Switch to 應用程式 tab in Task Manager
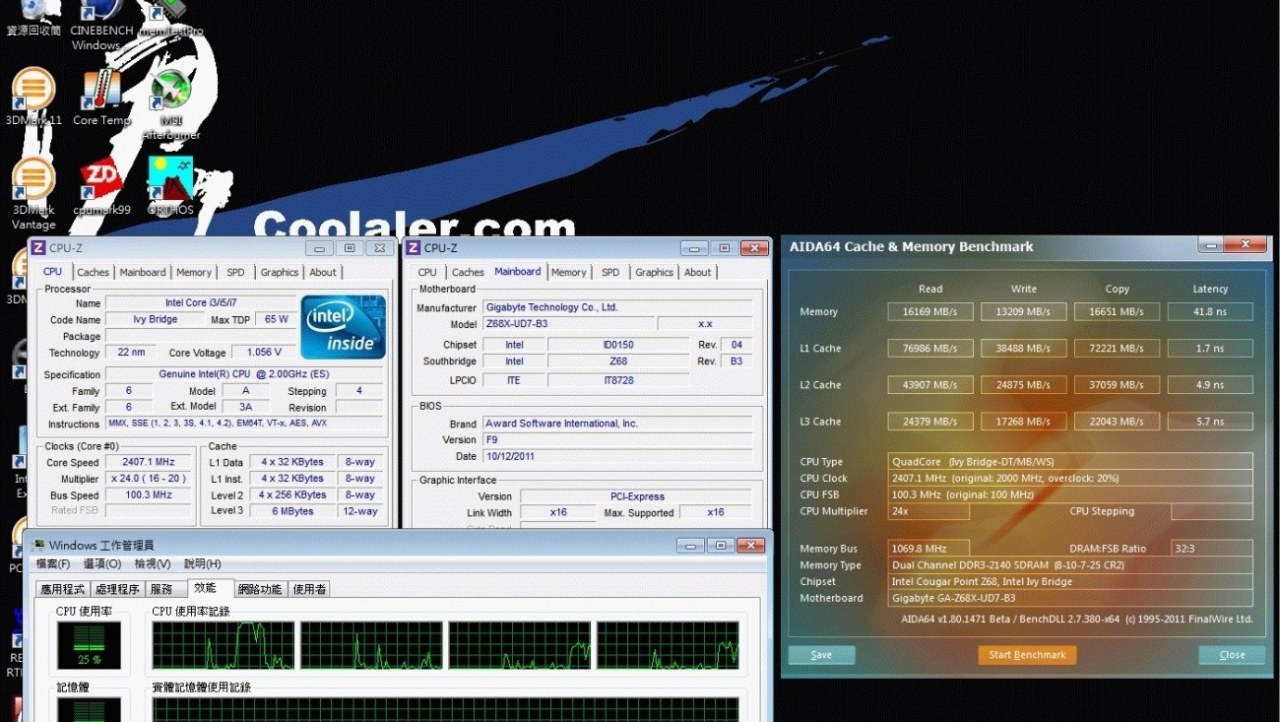This screenshot has width=1280, height=722. 62,589
